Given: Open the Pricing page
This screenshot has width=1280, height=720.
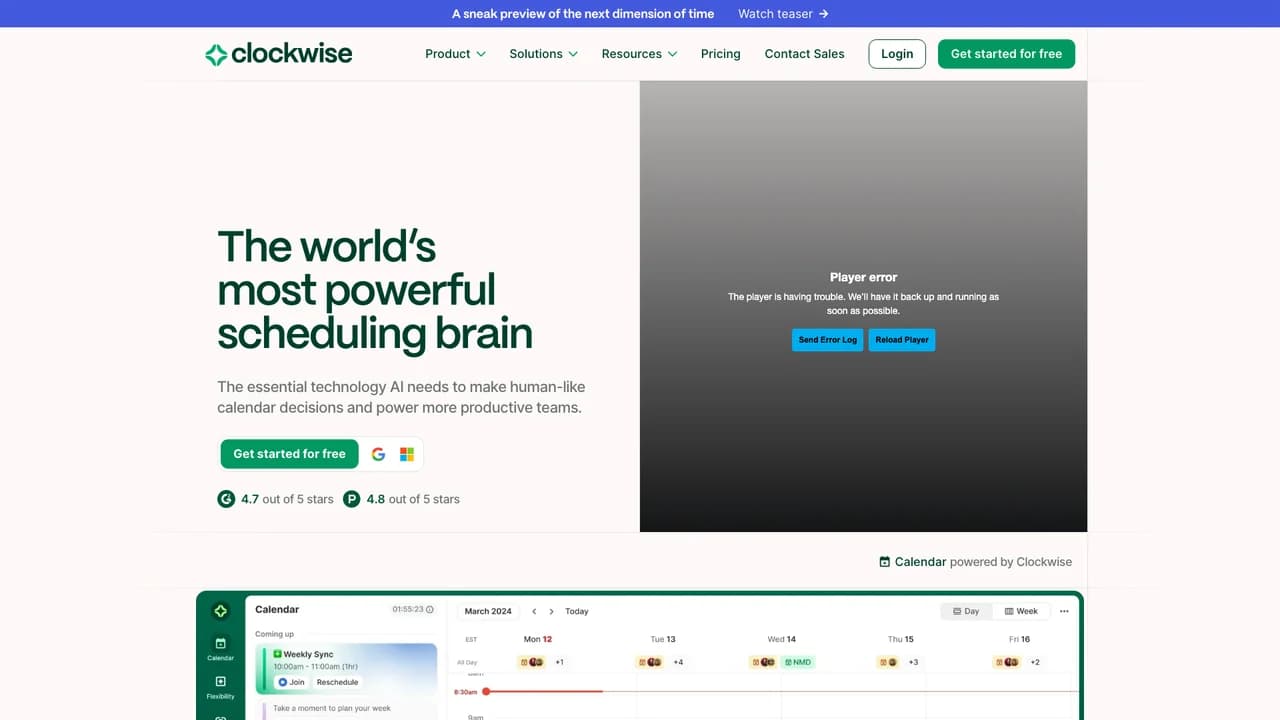Looking at the screenshot, I should click(x=720, y=54).
